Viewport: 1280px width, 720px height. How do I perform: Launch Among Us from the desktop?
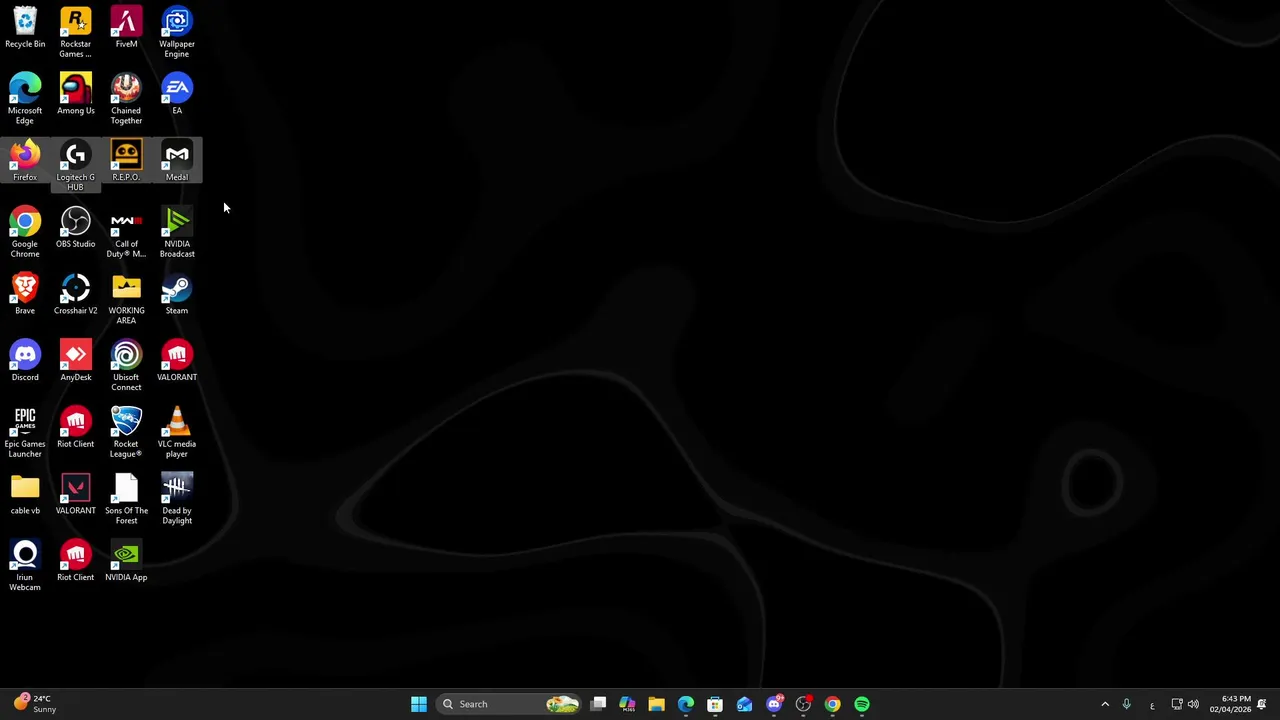(x=75, y=94)
